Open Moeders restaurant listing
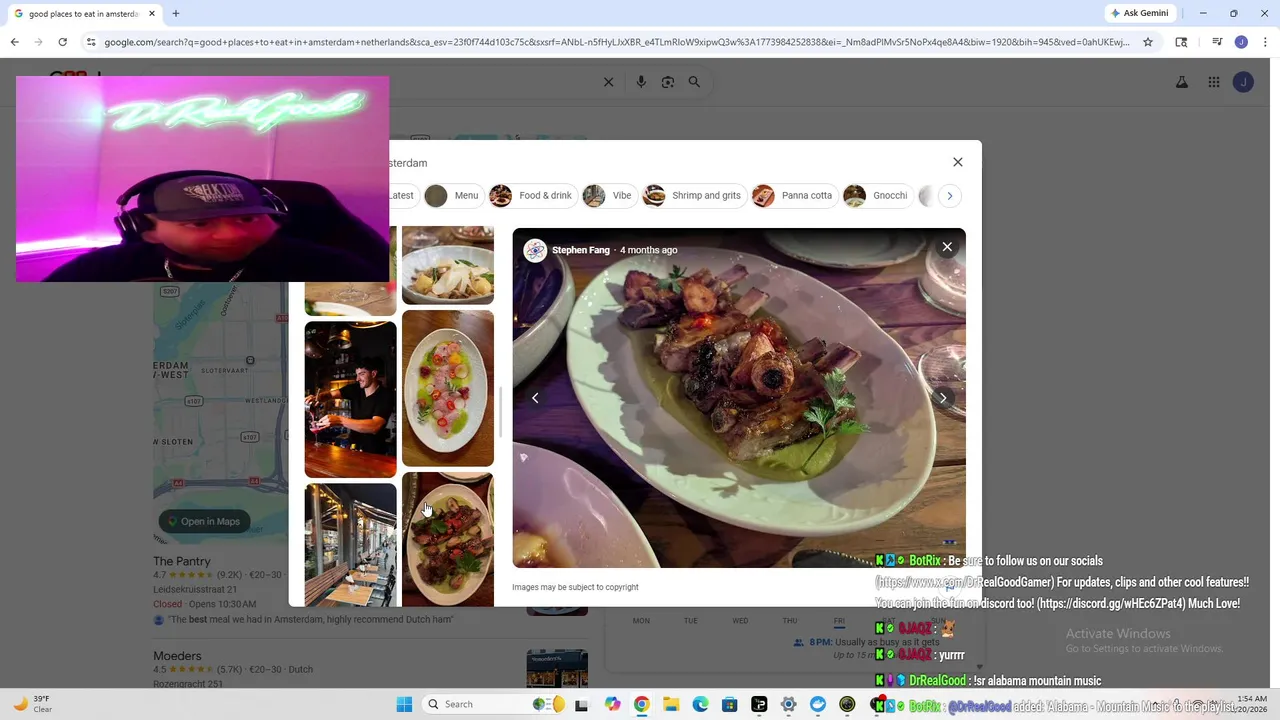The image size is (1280, 720). (x=177, y=656)
